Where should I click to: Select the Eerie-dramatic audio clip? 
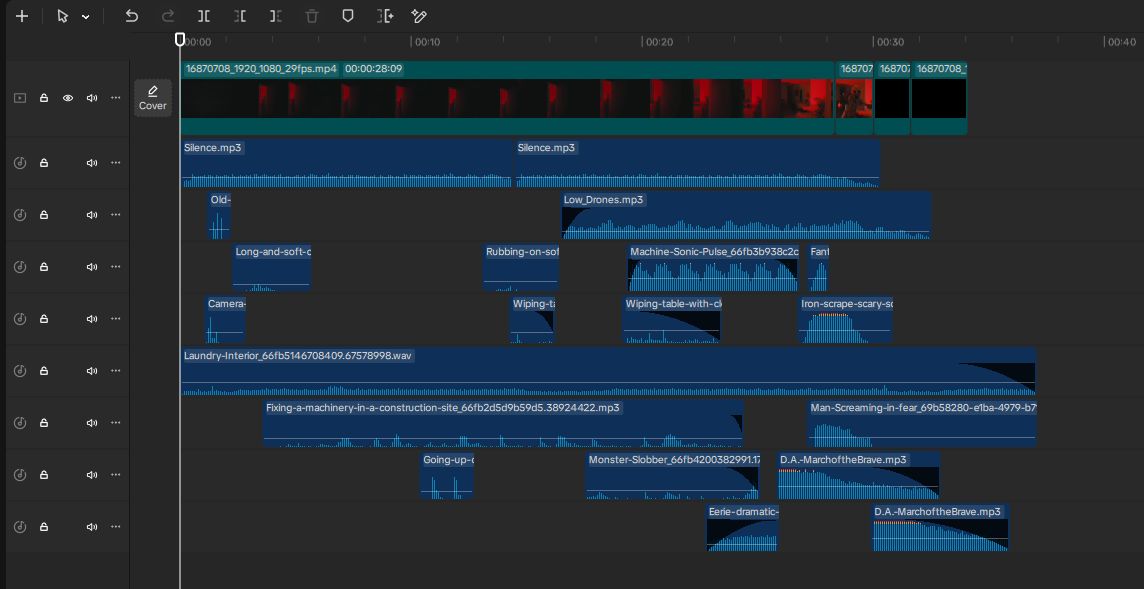coord(743,528)
